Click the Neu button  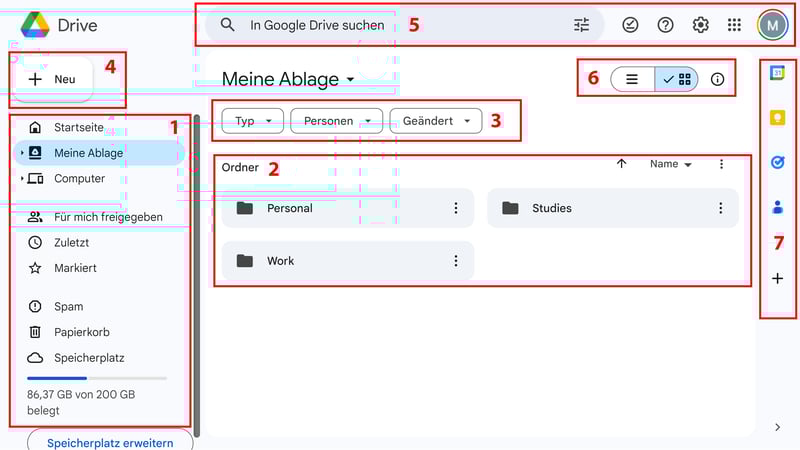54,79
